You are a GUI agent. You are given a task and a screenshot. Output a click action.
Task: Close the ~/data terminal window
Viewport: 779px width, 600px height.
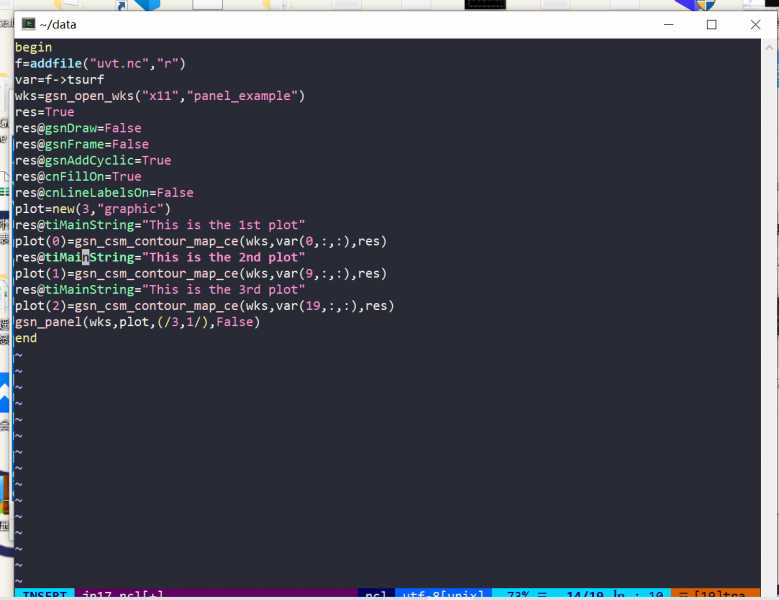tap(755, 24)
